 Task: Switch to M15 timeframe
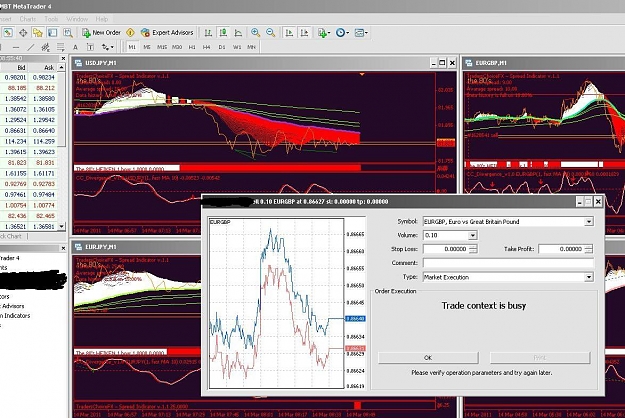[x=162, y=47]
